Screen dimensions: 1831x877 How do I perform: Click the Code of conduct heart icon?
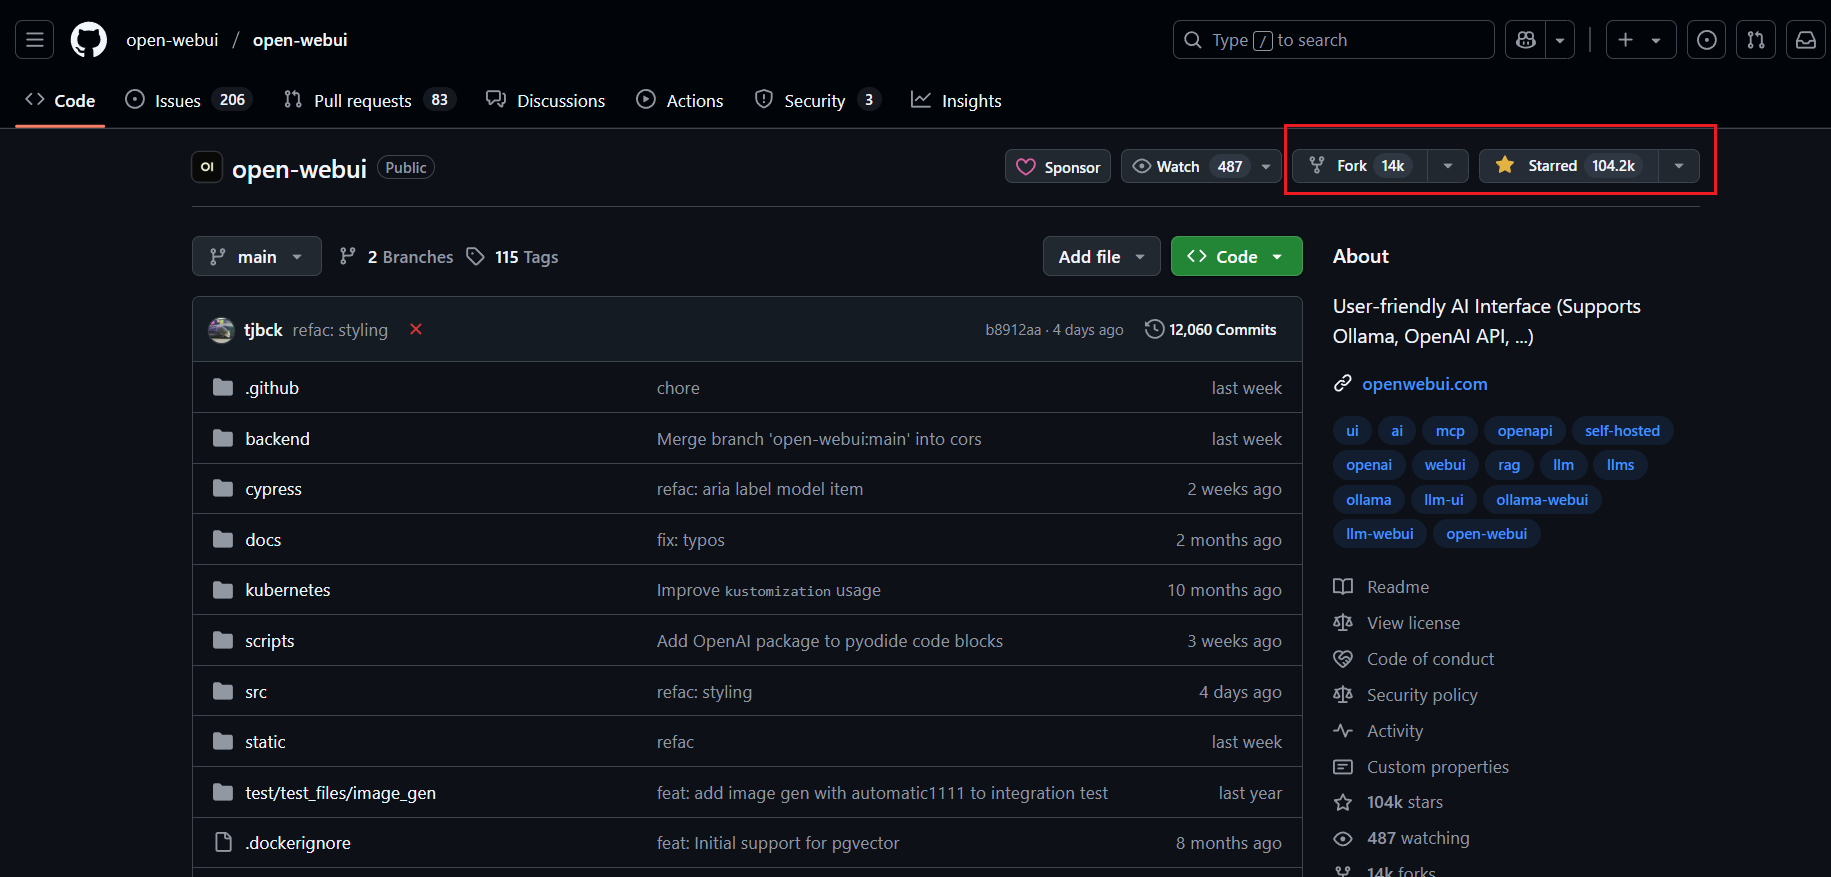[1343, 659]
